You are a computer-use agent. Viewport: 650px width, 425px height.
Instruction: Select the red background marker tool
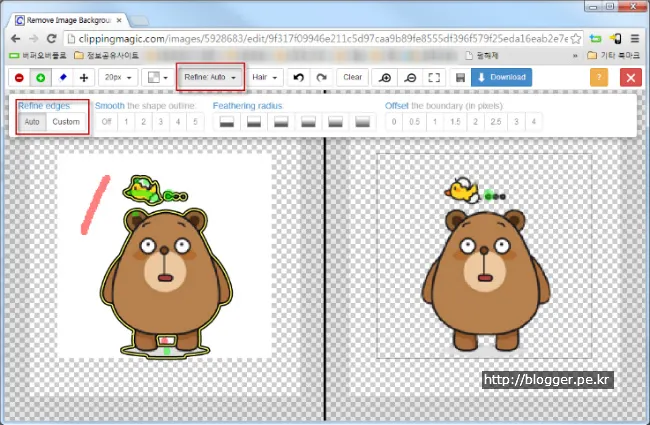coord(19,77)
